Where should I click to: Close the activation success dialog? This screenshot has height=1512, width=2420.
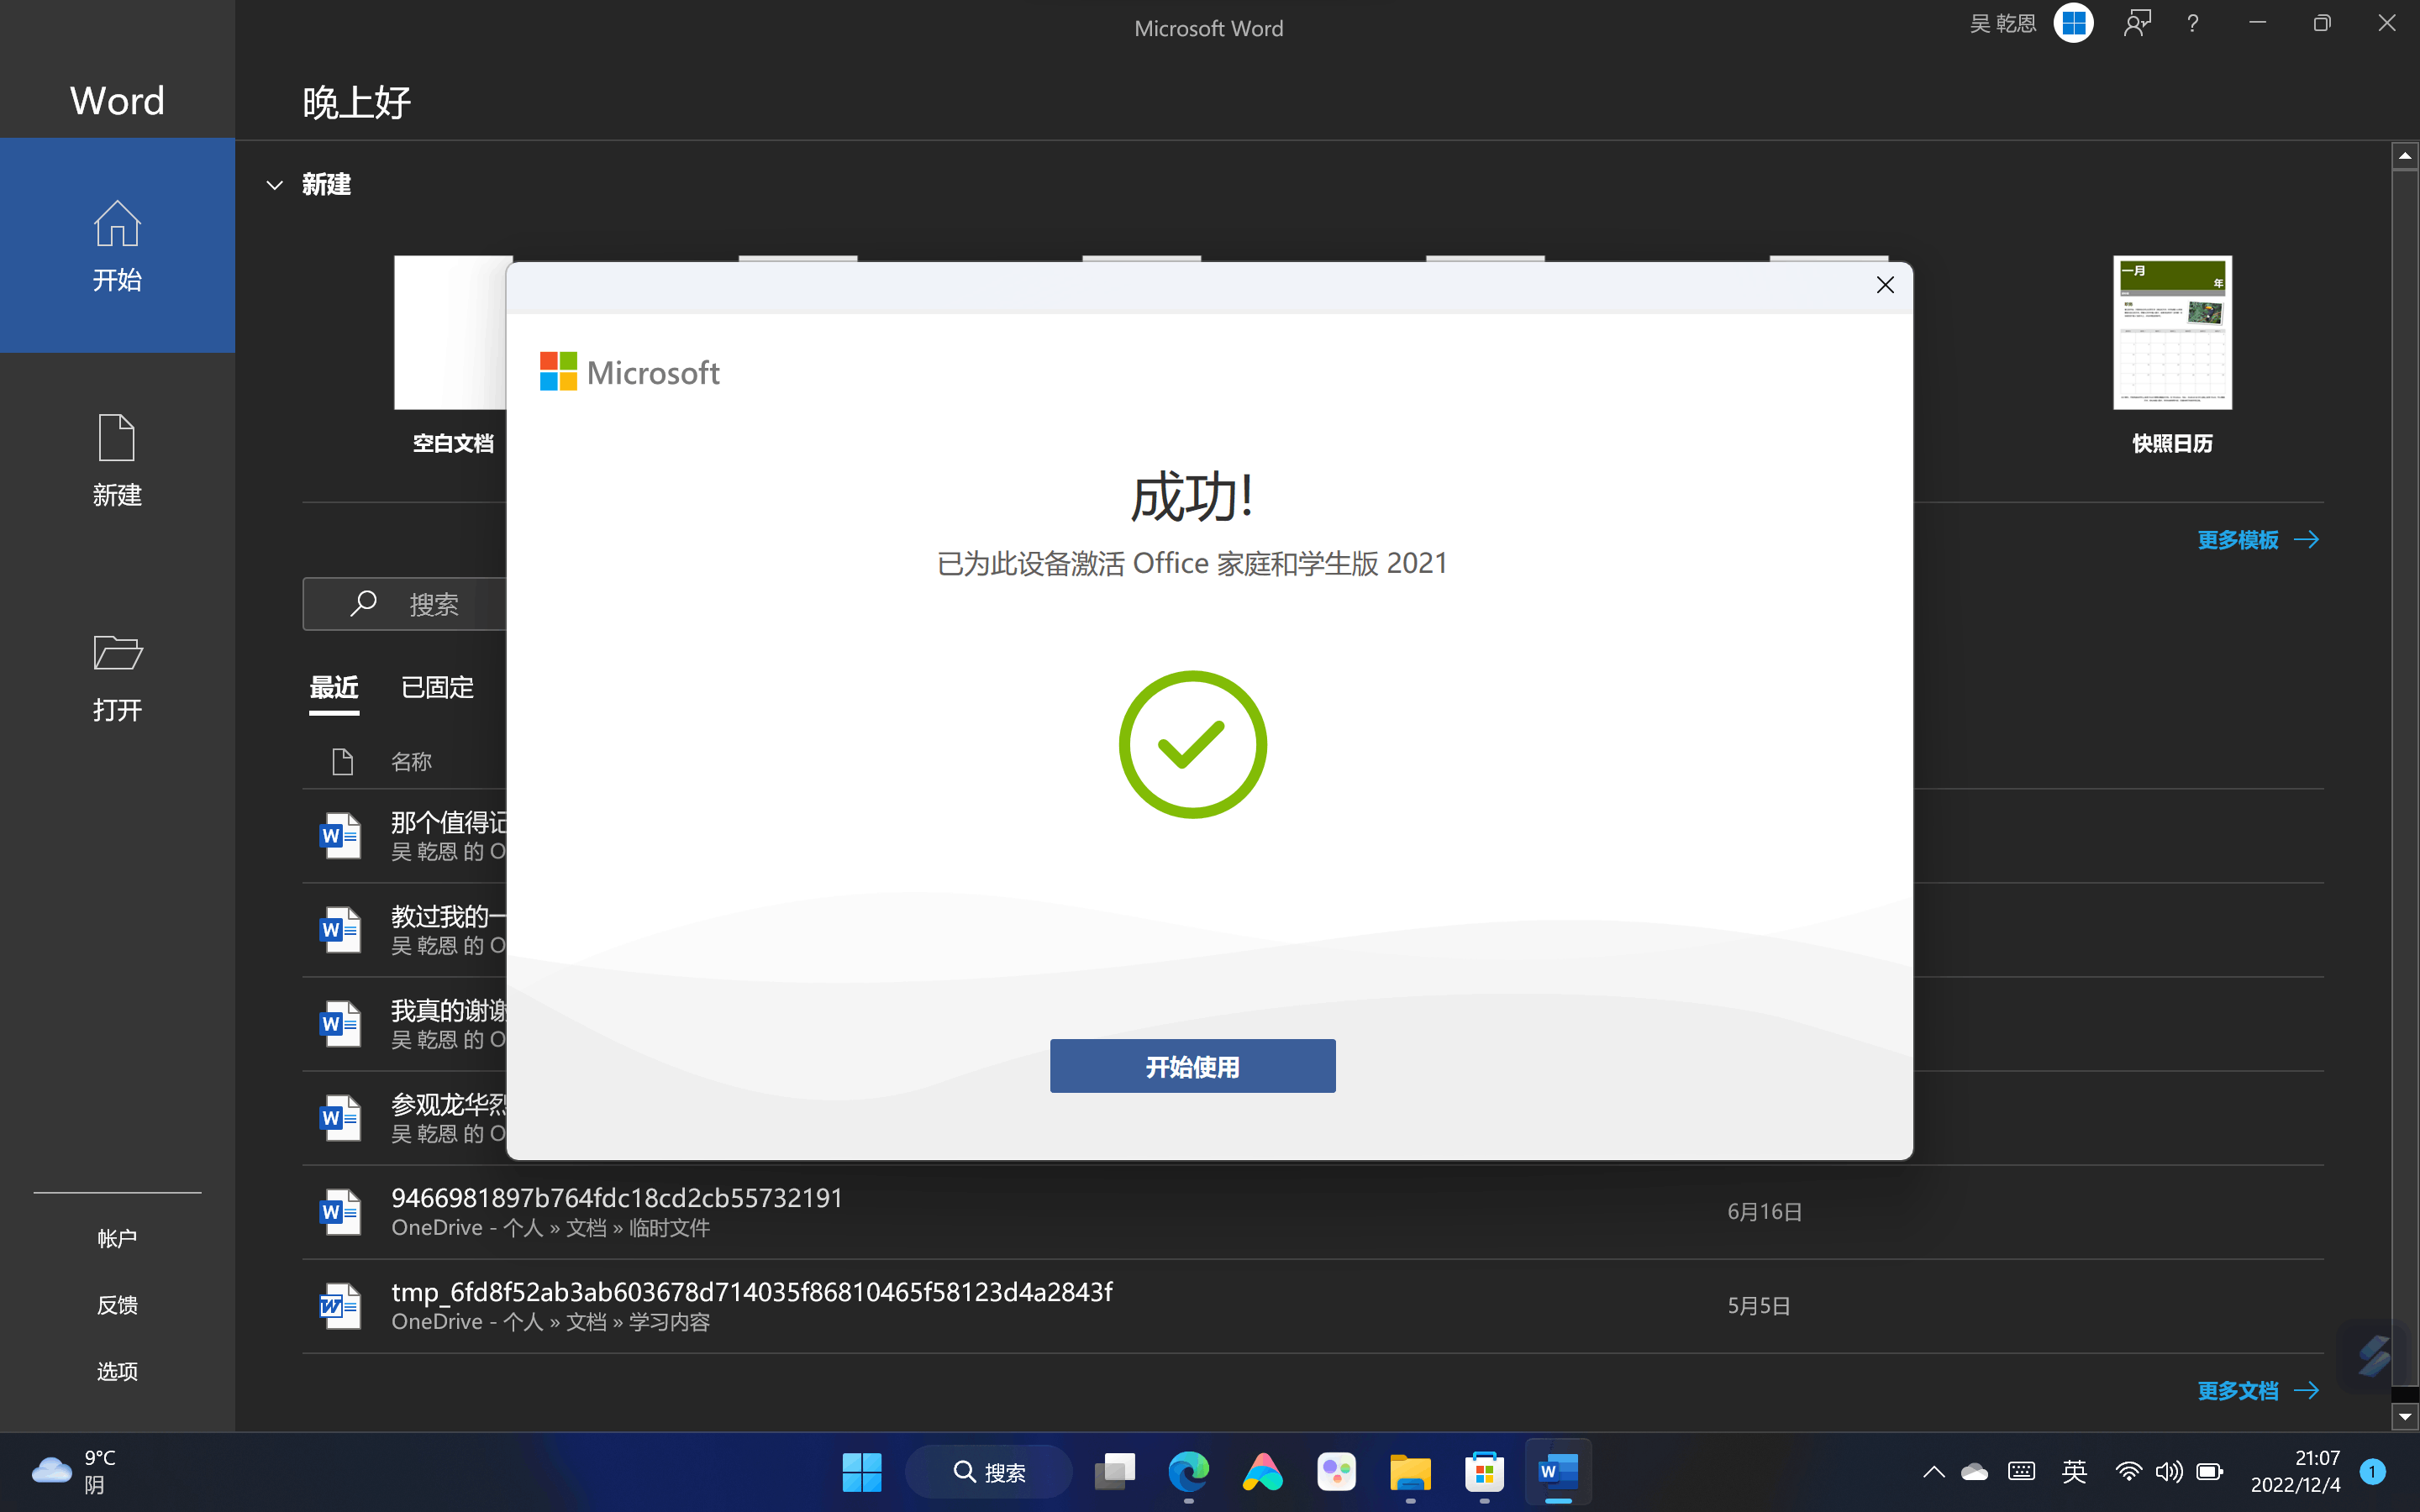click(1885, 284)
